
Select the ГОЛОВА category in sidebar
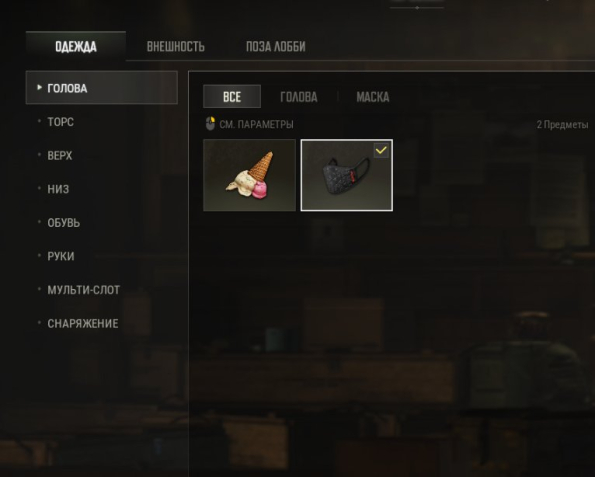tap(102, 88)
